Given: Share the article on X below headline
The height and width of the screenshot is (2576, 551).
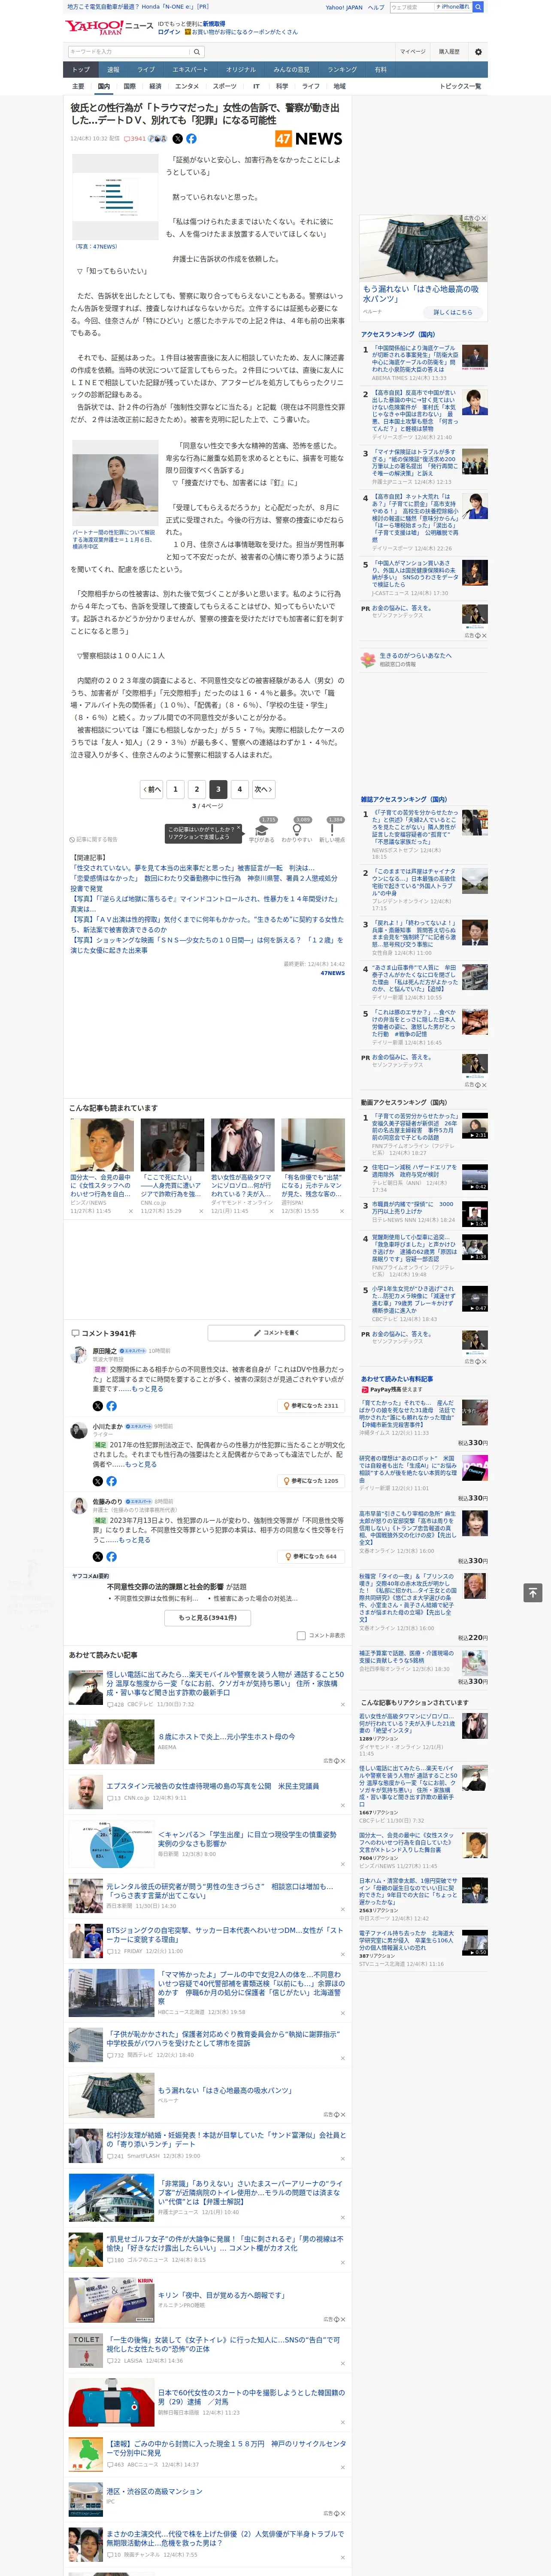Looking at the screenshot, I should (x=178, y=139).
